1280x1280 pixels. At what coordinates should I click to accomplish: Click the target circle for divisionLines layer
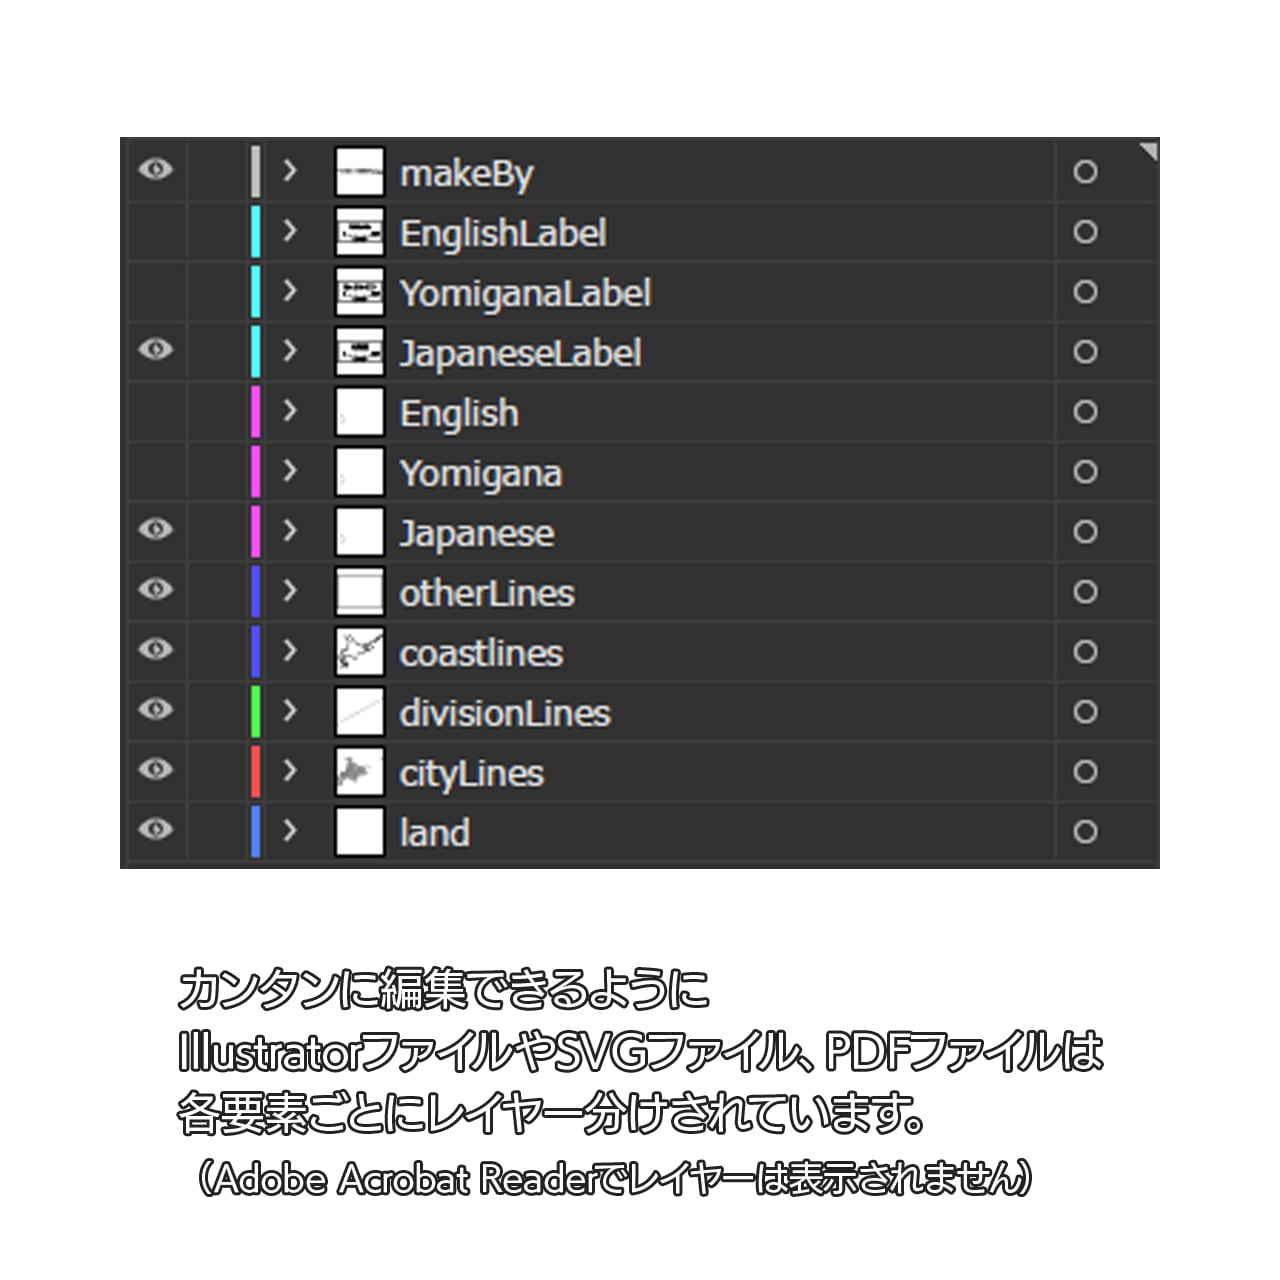click(x=1085, y=712)
